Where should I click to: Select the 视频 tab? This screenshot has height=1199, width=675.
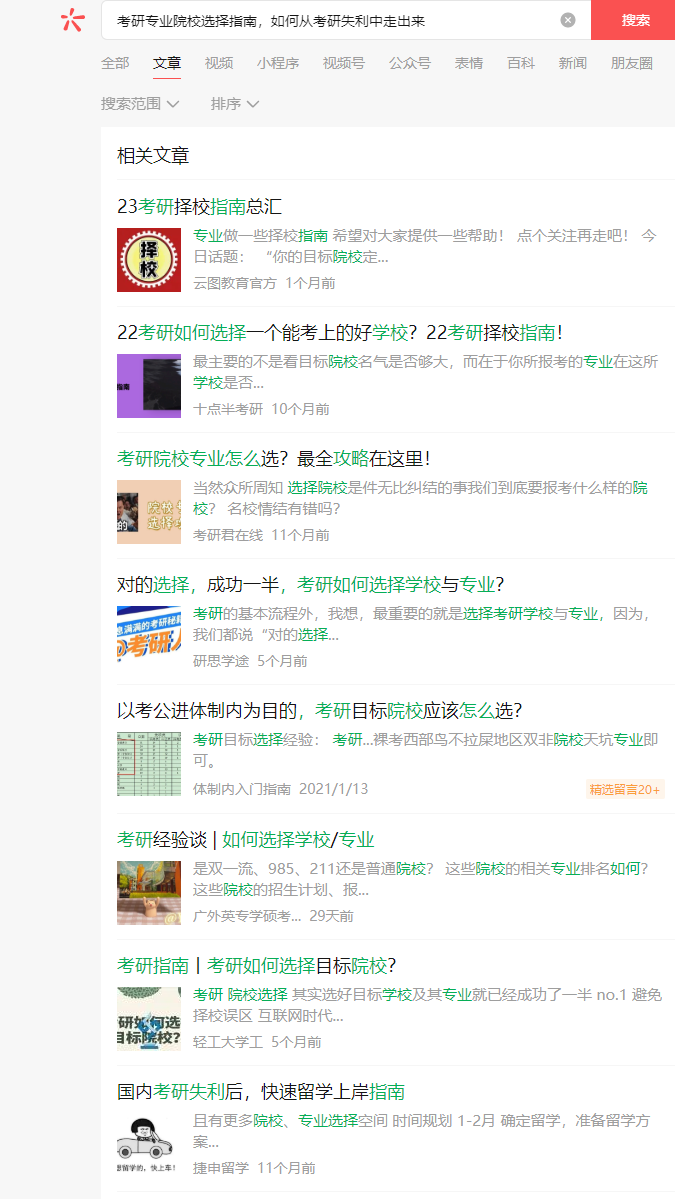point(219,63)
